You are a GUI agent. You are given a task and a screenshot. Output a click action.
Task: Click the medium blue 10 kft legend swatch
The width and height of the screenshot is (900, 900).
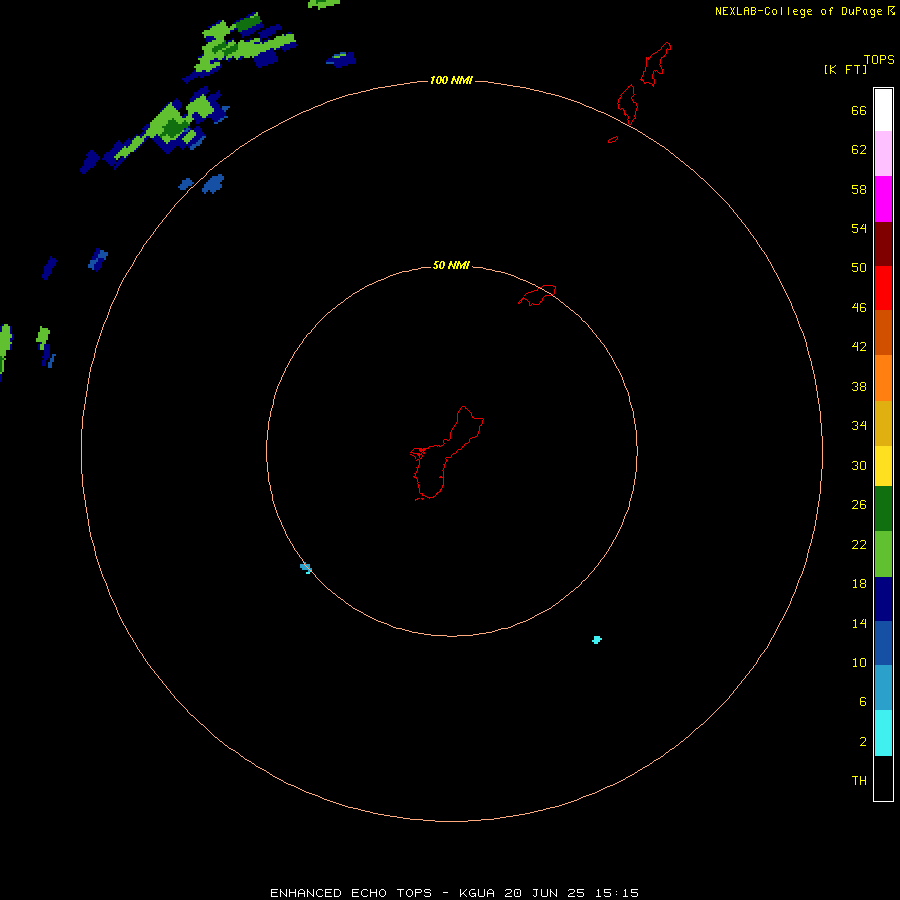click(x=883, y=643)
